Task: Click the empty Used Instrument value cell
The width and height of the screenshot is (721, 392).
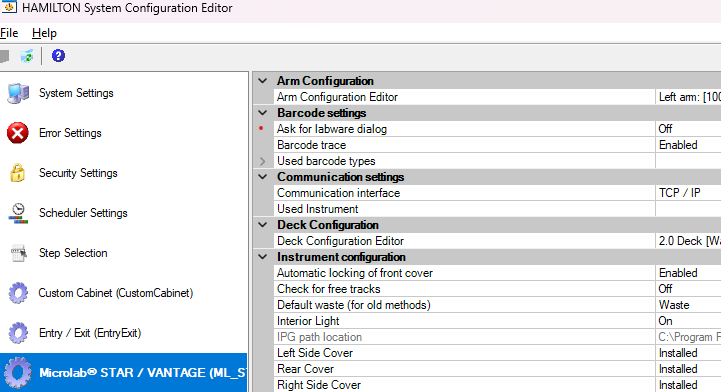Action: [688, 209]
